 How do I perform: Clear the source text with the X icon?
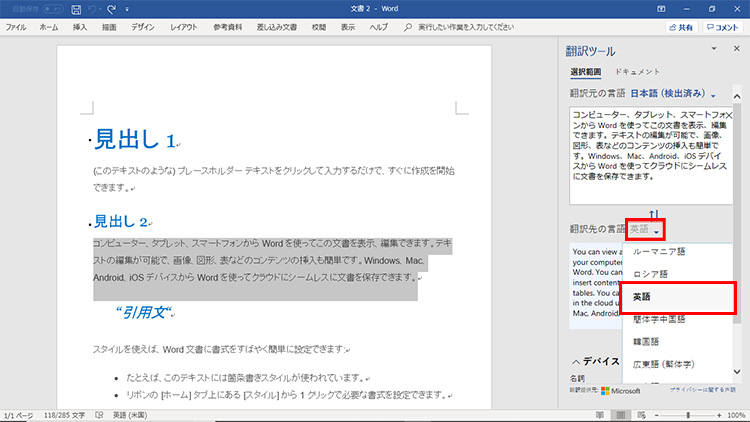point(728,116)
